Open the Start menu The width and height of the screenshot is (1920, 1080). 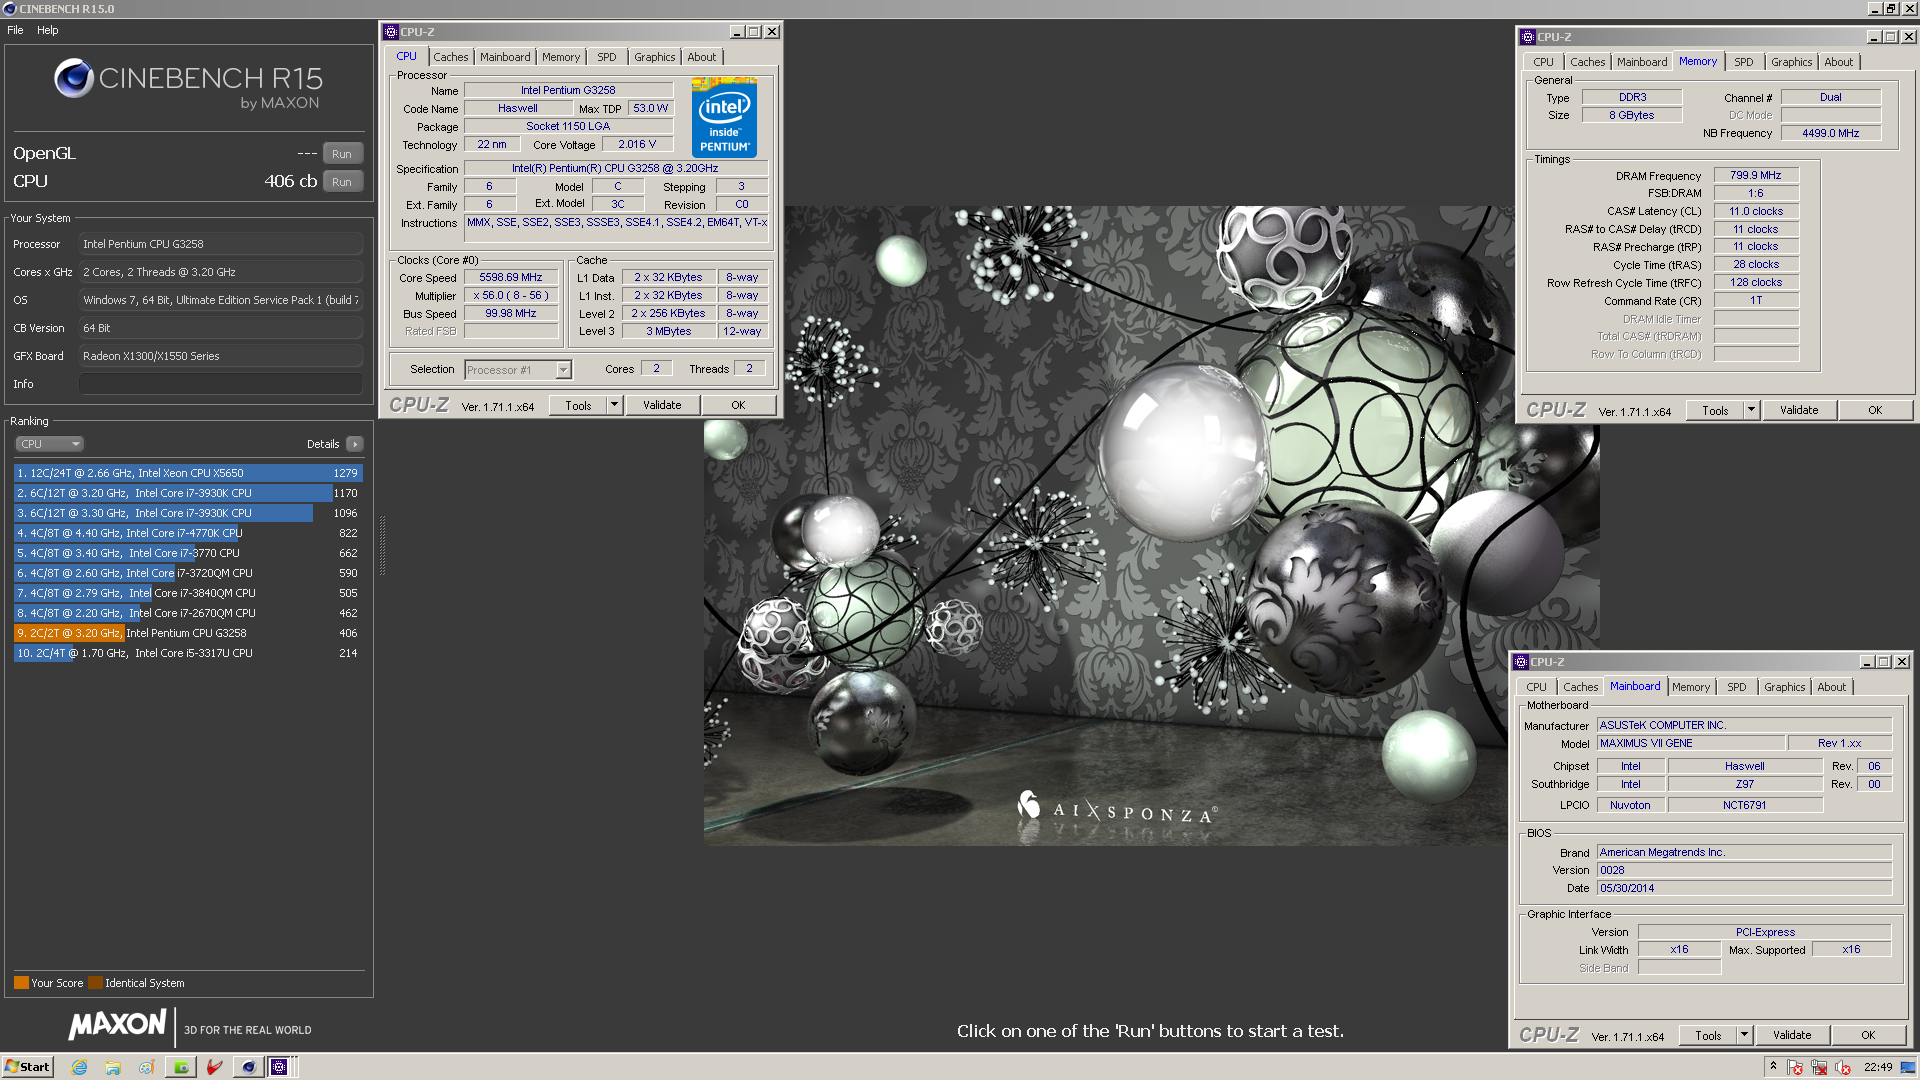point(27,1067)
